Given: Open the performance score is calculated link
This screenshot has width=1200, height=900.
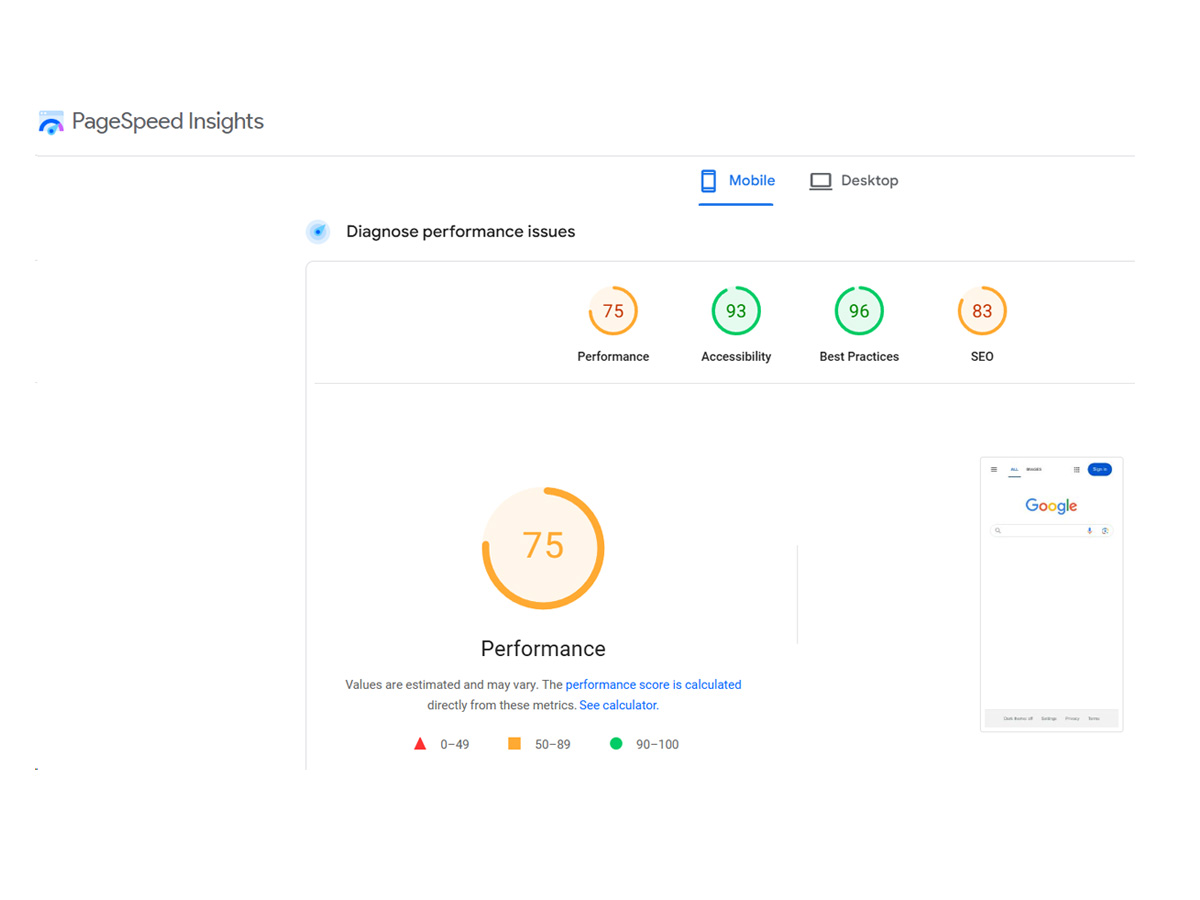Looking at the screenshot, I should pos(653,685).
